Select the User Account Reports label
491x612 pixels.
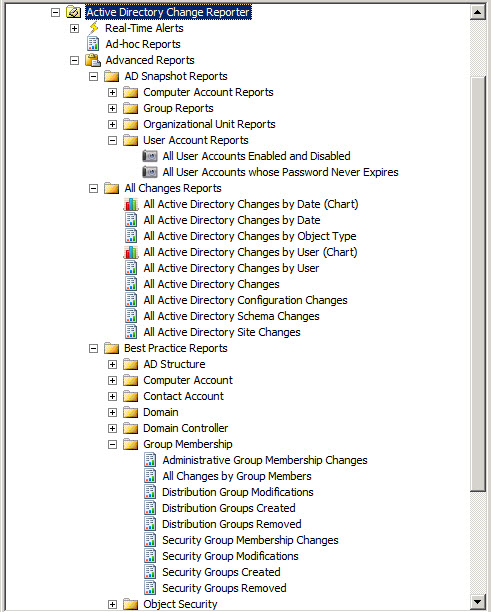(196, 140)
